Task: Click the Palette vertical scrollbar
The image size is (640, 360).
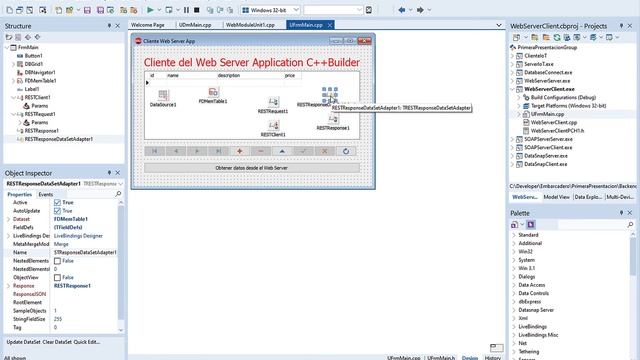Action: pyautogui.click(x=633, y=257)
